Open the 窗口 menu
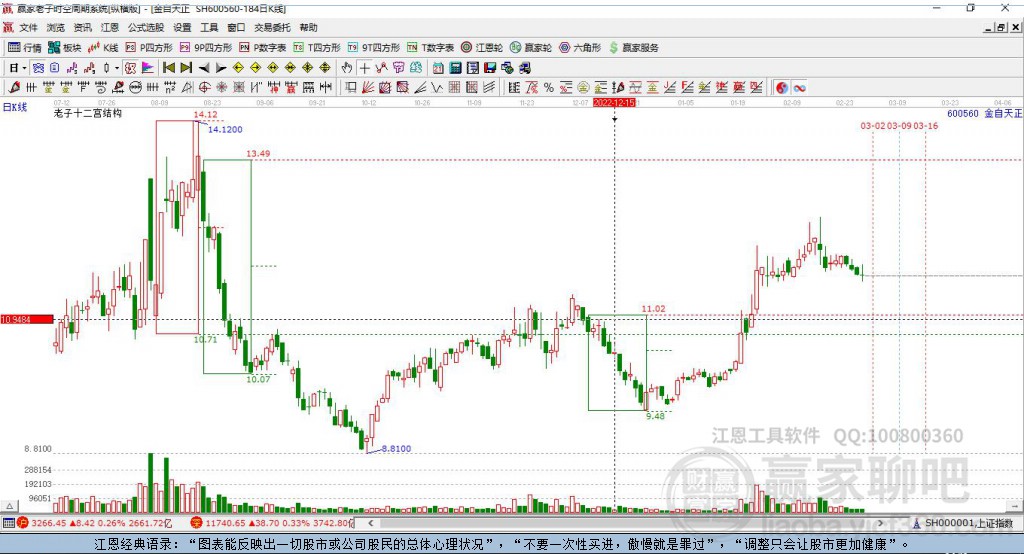 236,27
